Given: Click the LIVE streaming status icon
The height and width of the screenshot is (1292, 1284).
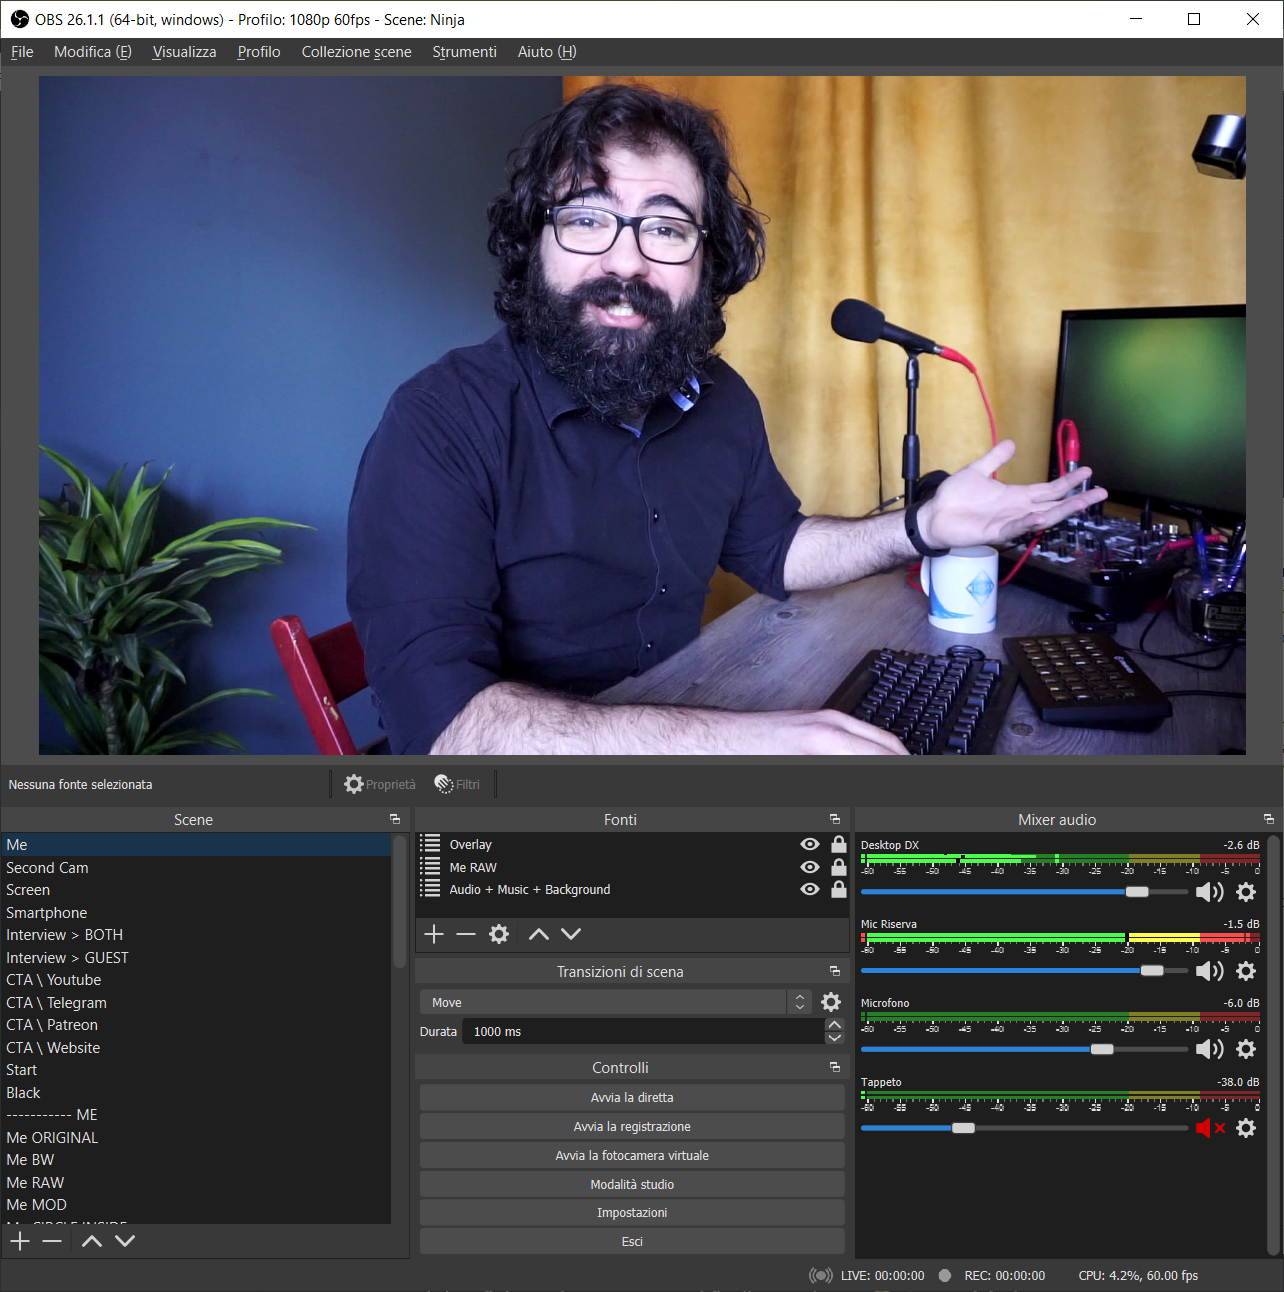Looking at the screenshot, I should (x=820, y=1275).
